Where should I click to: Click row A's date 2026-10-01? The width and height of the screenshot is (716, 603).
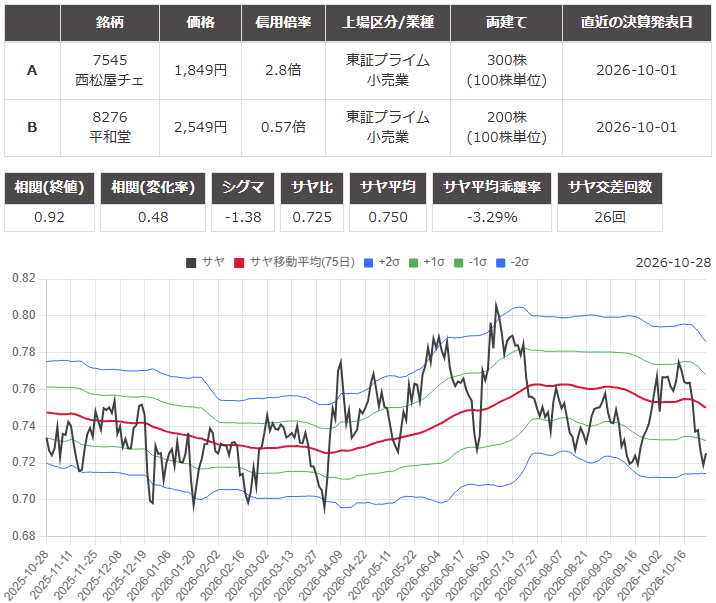tap(637, 70)
